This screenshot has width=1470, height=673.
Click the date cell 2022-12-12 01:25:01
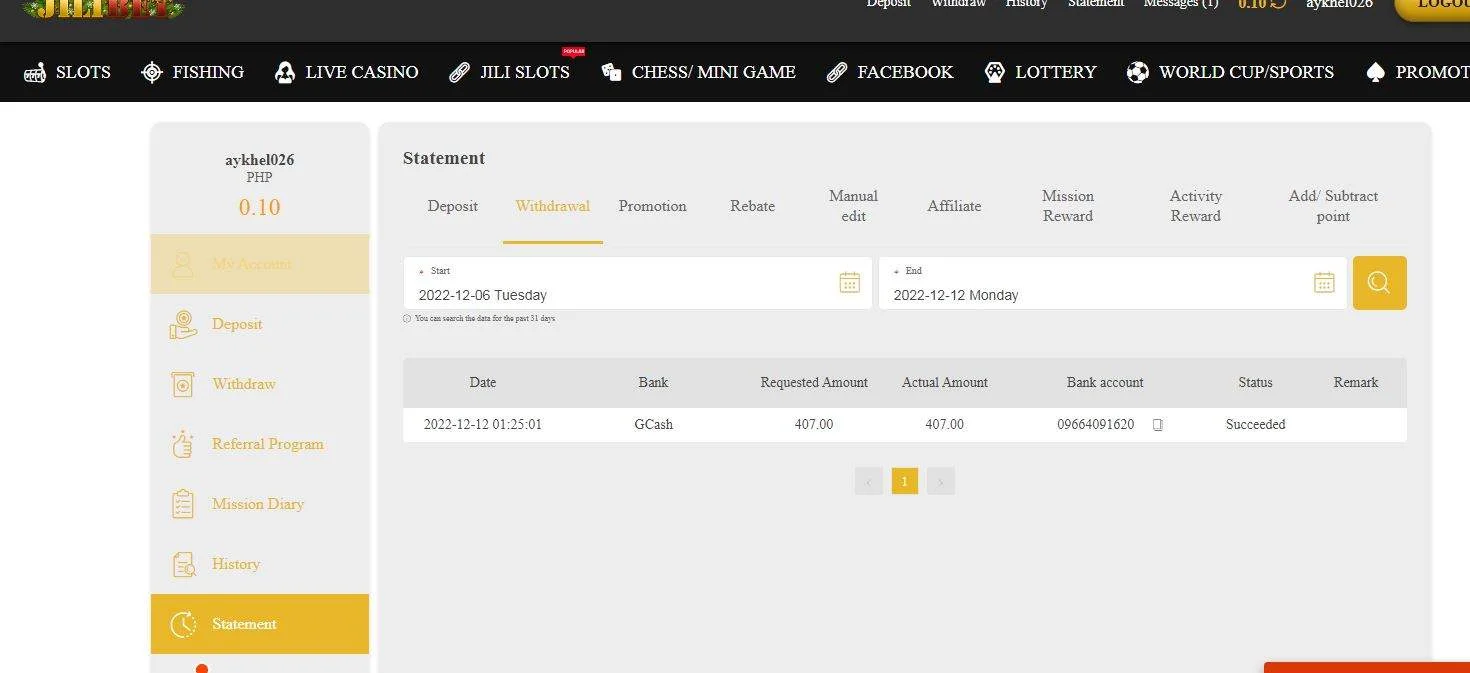pos(483,425)
